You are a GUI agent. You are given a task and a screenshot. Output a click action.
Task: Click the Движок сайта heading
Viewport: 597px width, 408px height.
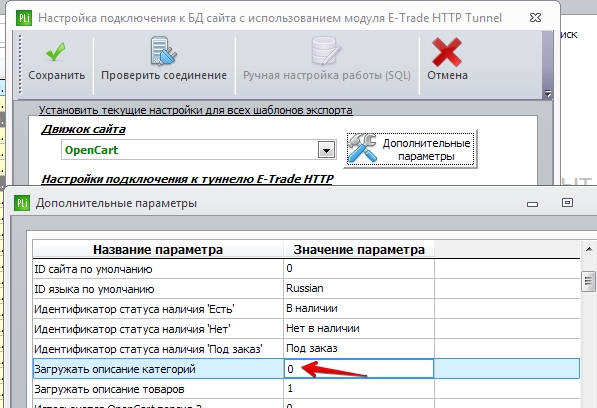(x=83, y=129)
